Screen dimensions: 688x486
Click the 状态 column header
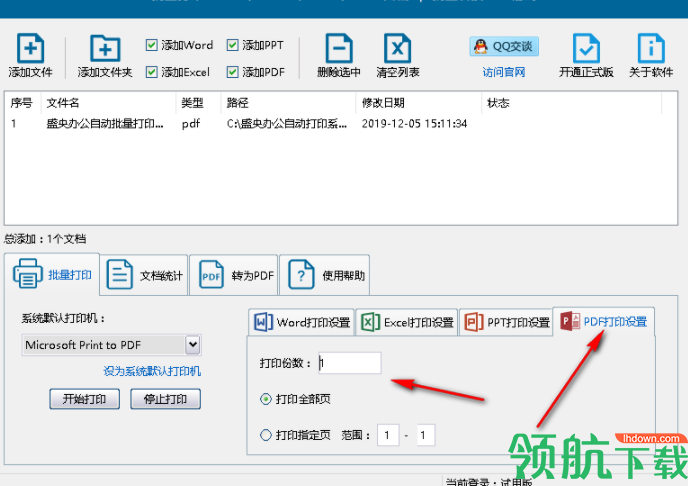[572, 103]
